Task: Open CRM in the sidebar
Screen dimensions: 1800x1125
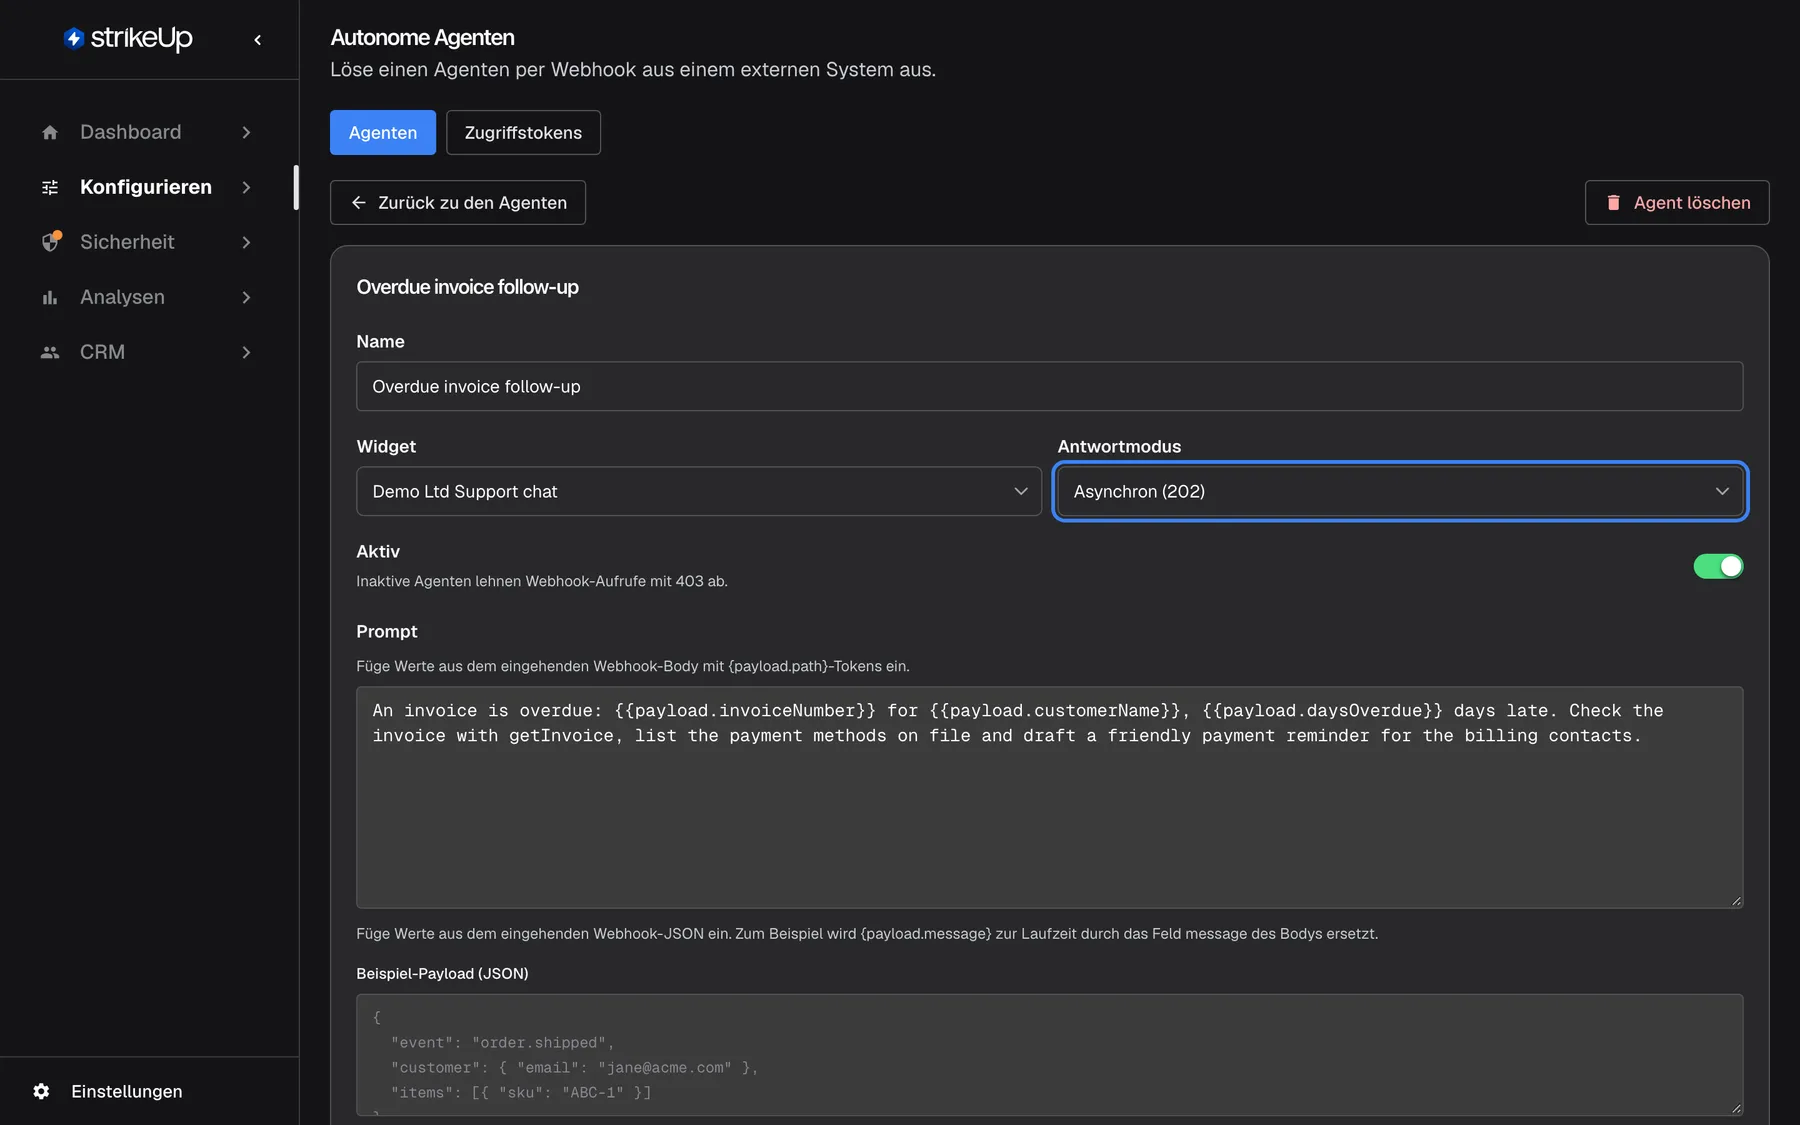Action: [x=148, y=352]
